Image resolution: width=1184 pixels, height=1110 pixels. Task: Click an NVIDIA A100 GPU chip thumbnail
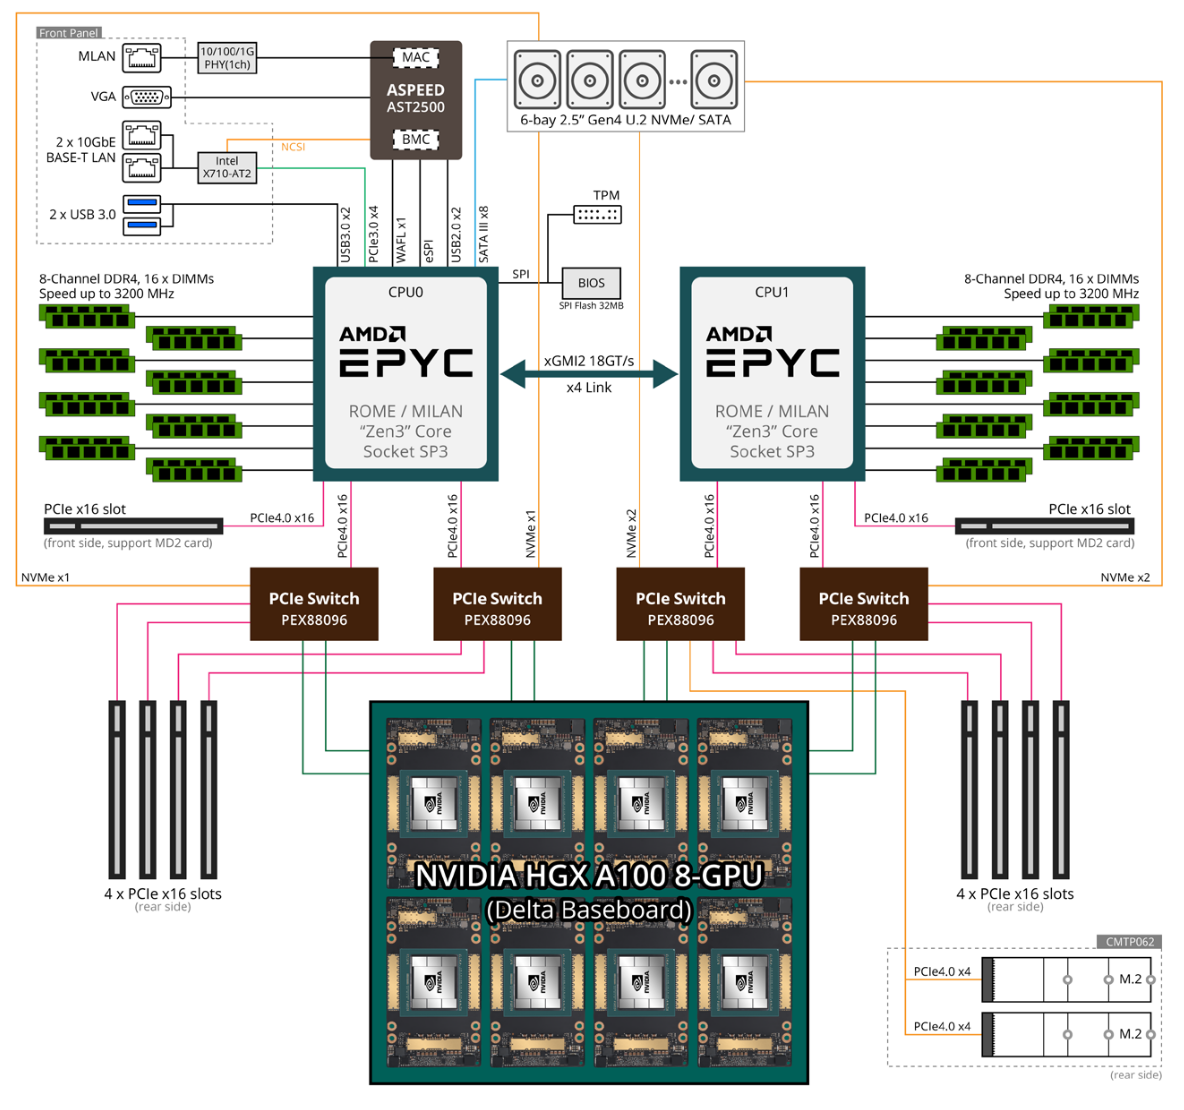tap(433, 802)
